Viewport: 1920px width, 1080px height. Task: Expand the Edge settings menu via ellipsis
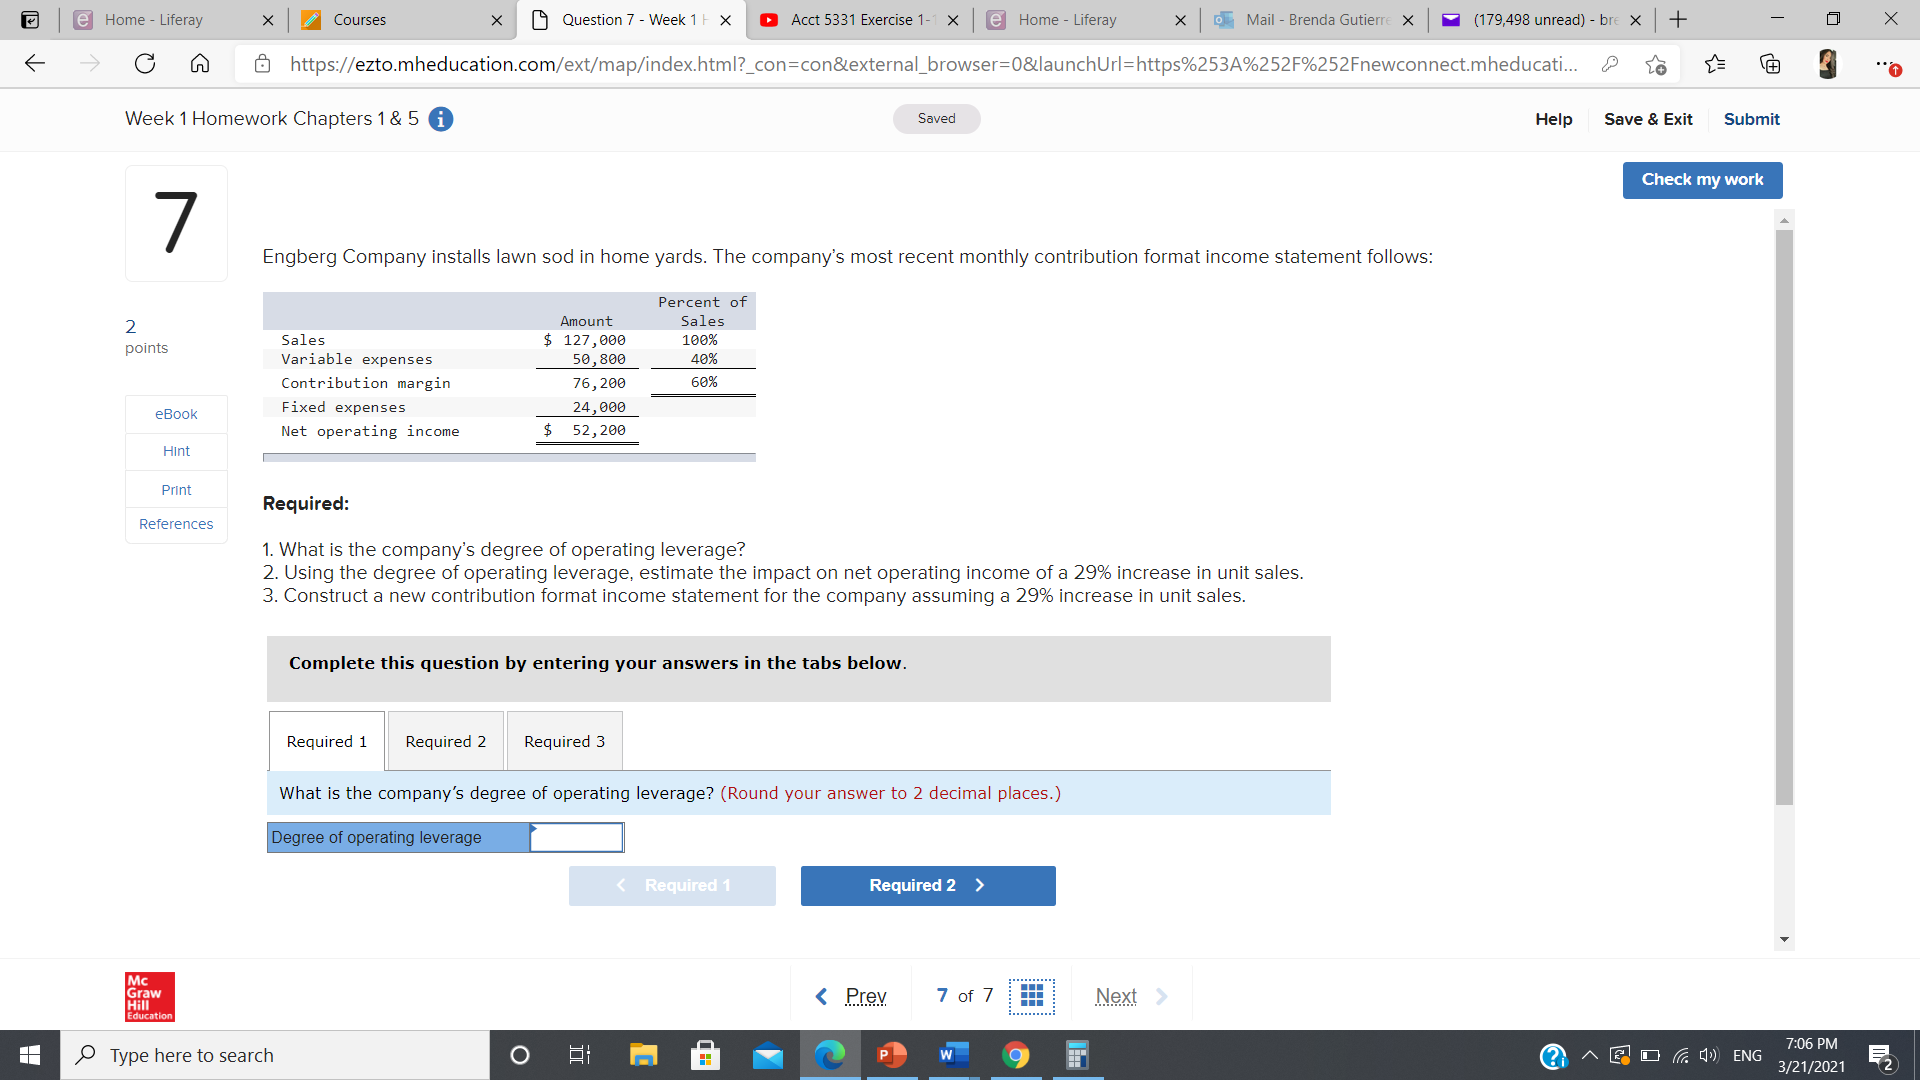coord(1886,63)
